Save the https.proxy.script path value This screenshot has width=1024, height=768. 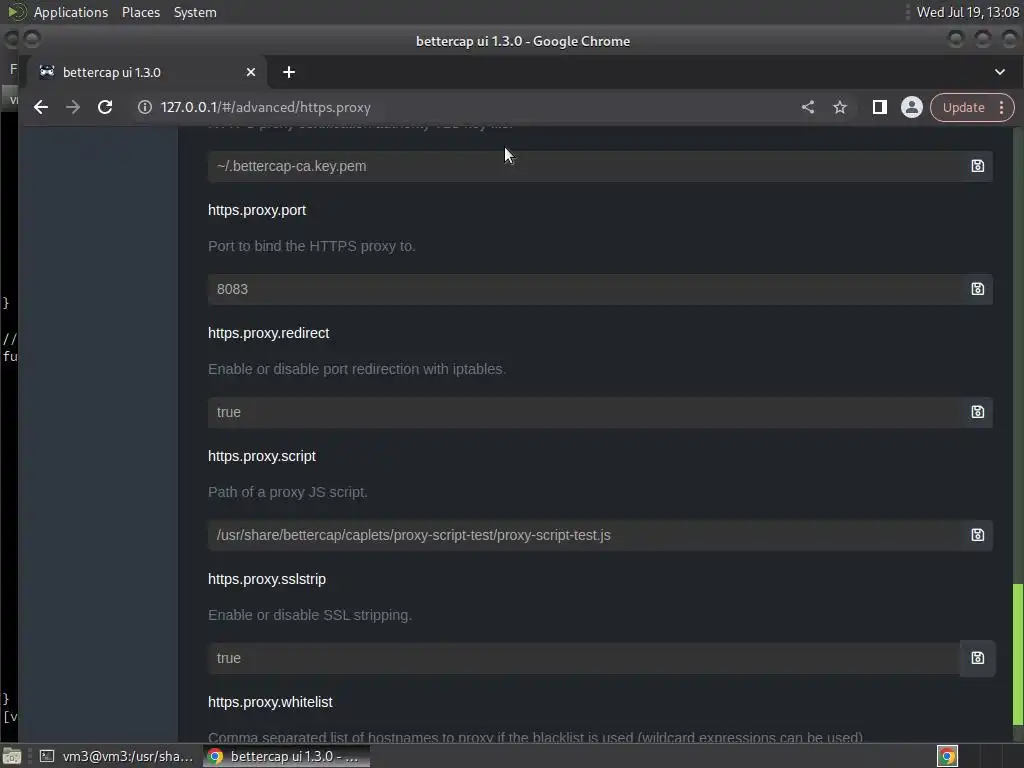click(977, 535)
